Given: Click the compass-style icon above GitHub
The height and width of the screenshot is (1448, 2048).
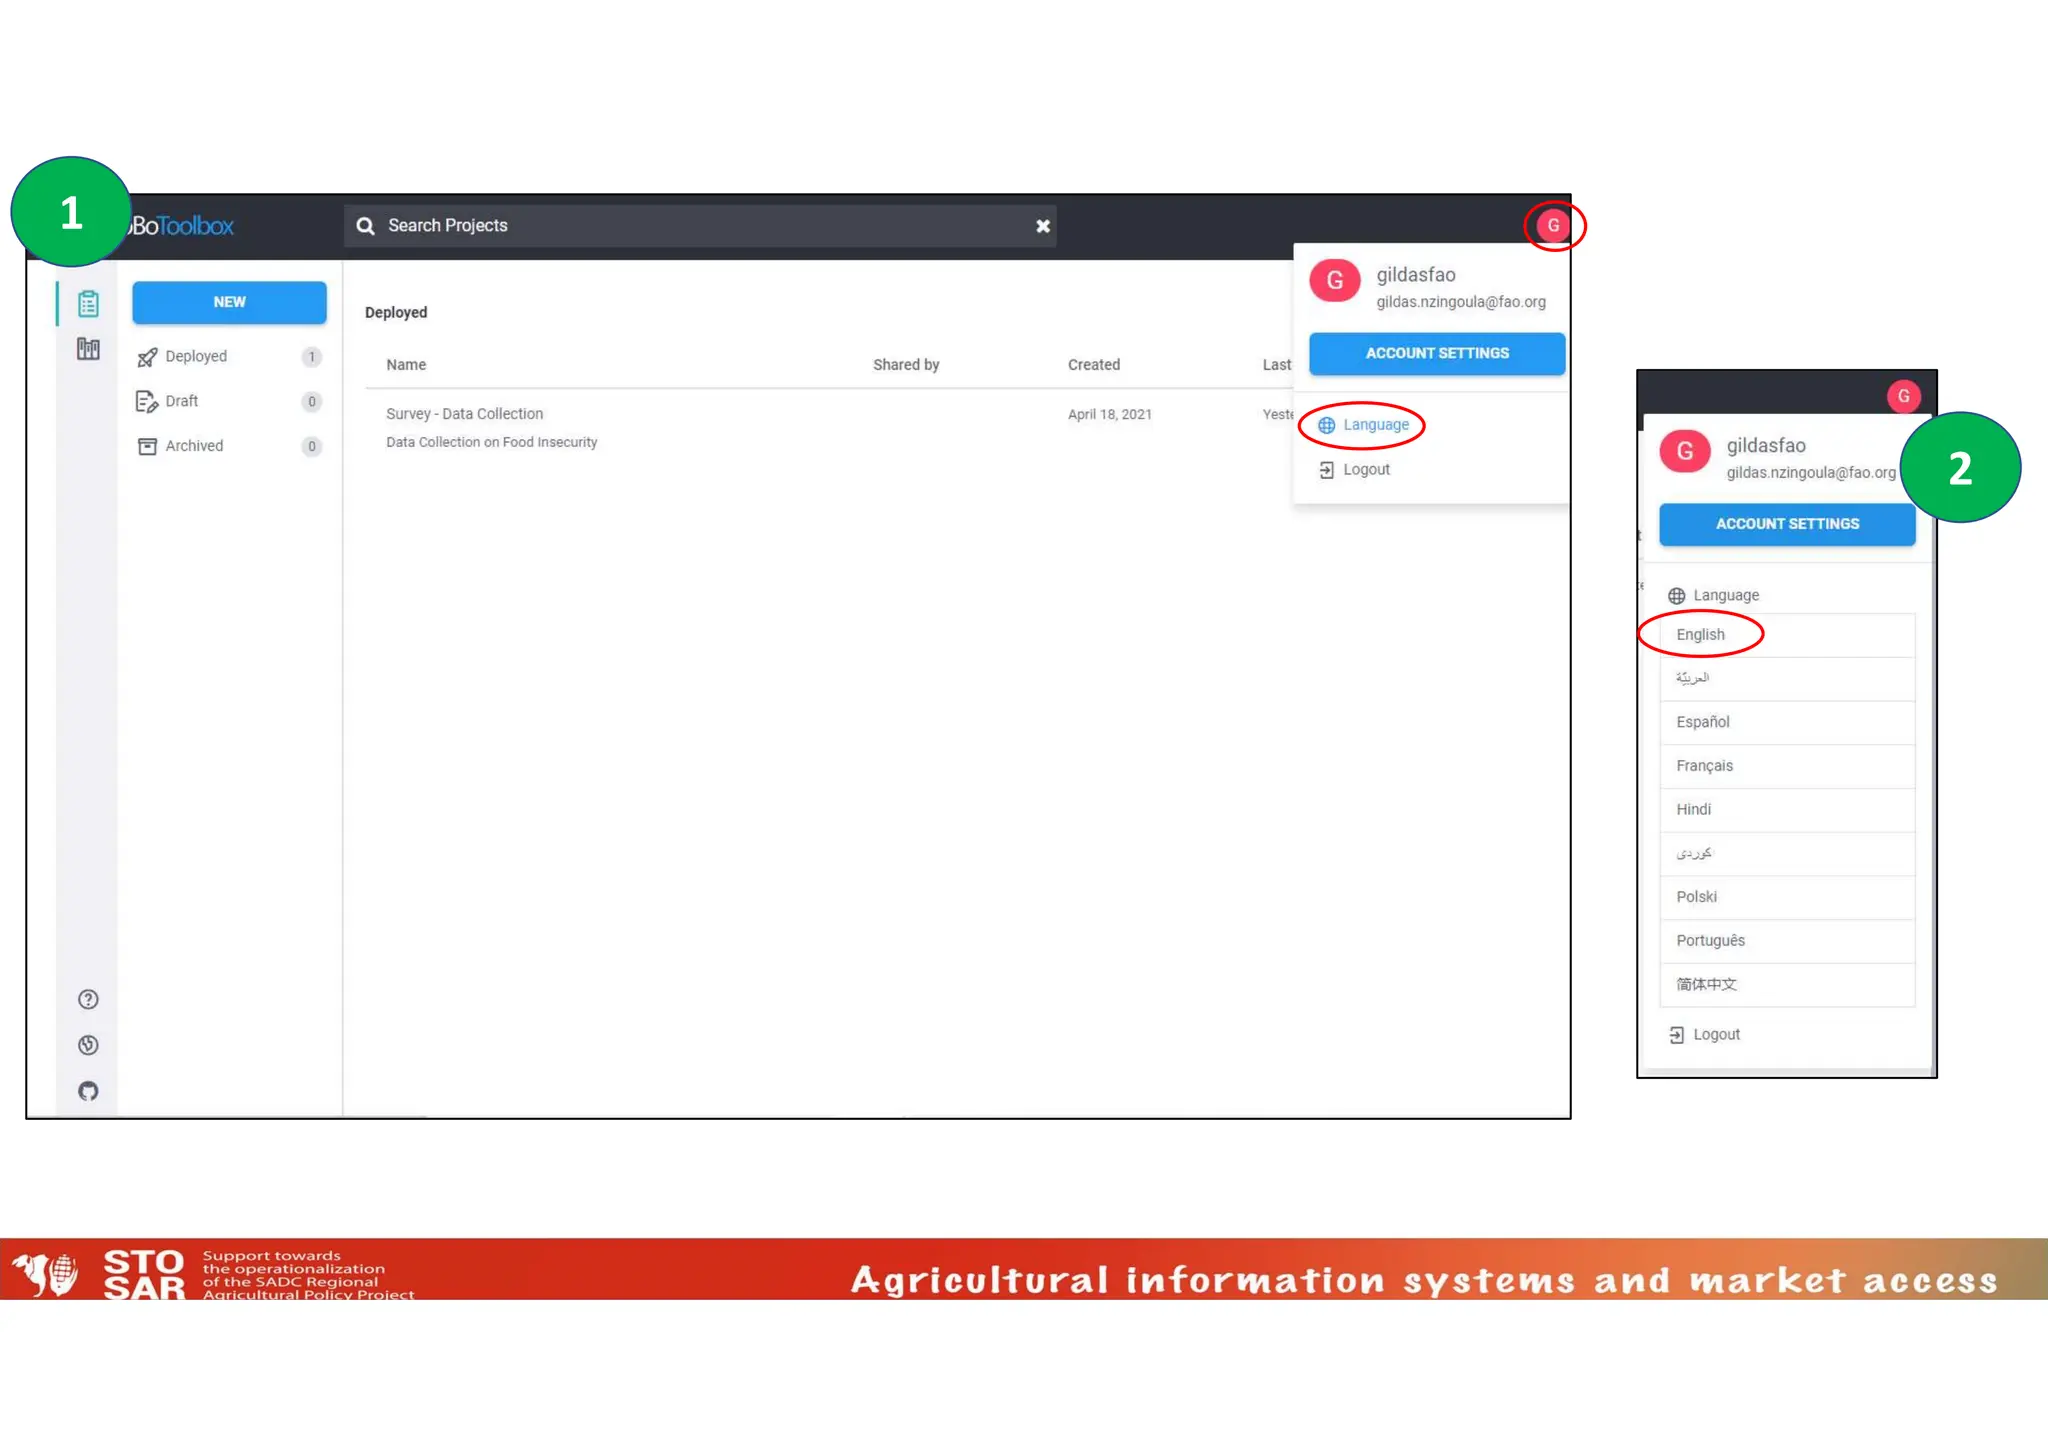Looking at the screenshot, I should (88, 1045).
